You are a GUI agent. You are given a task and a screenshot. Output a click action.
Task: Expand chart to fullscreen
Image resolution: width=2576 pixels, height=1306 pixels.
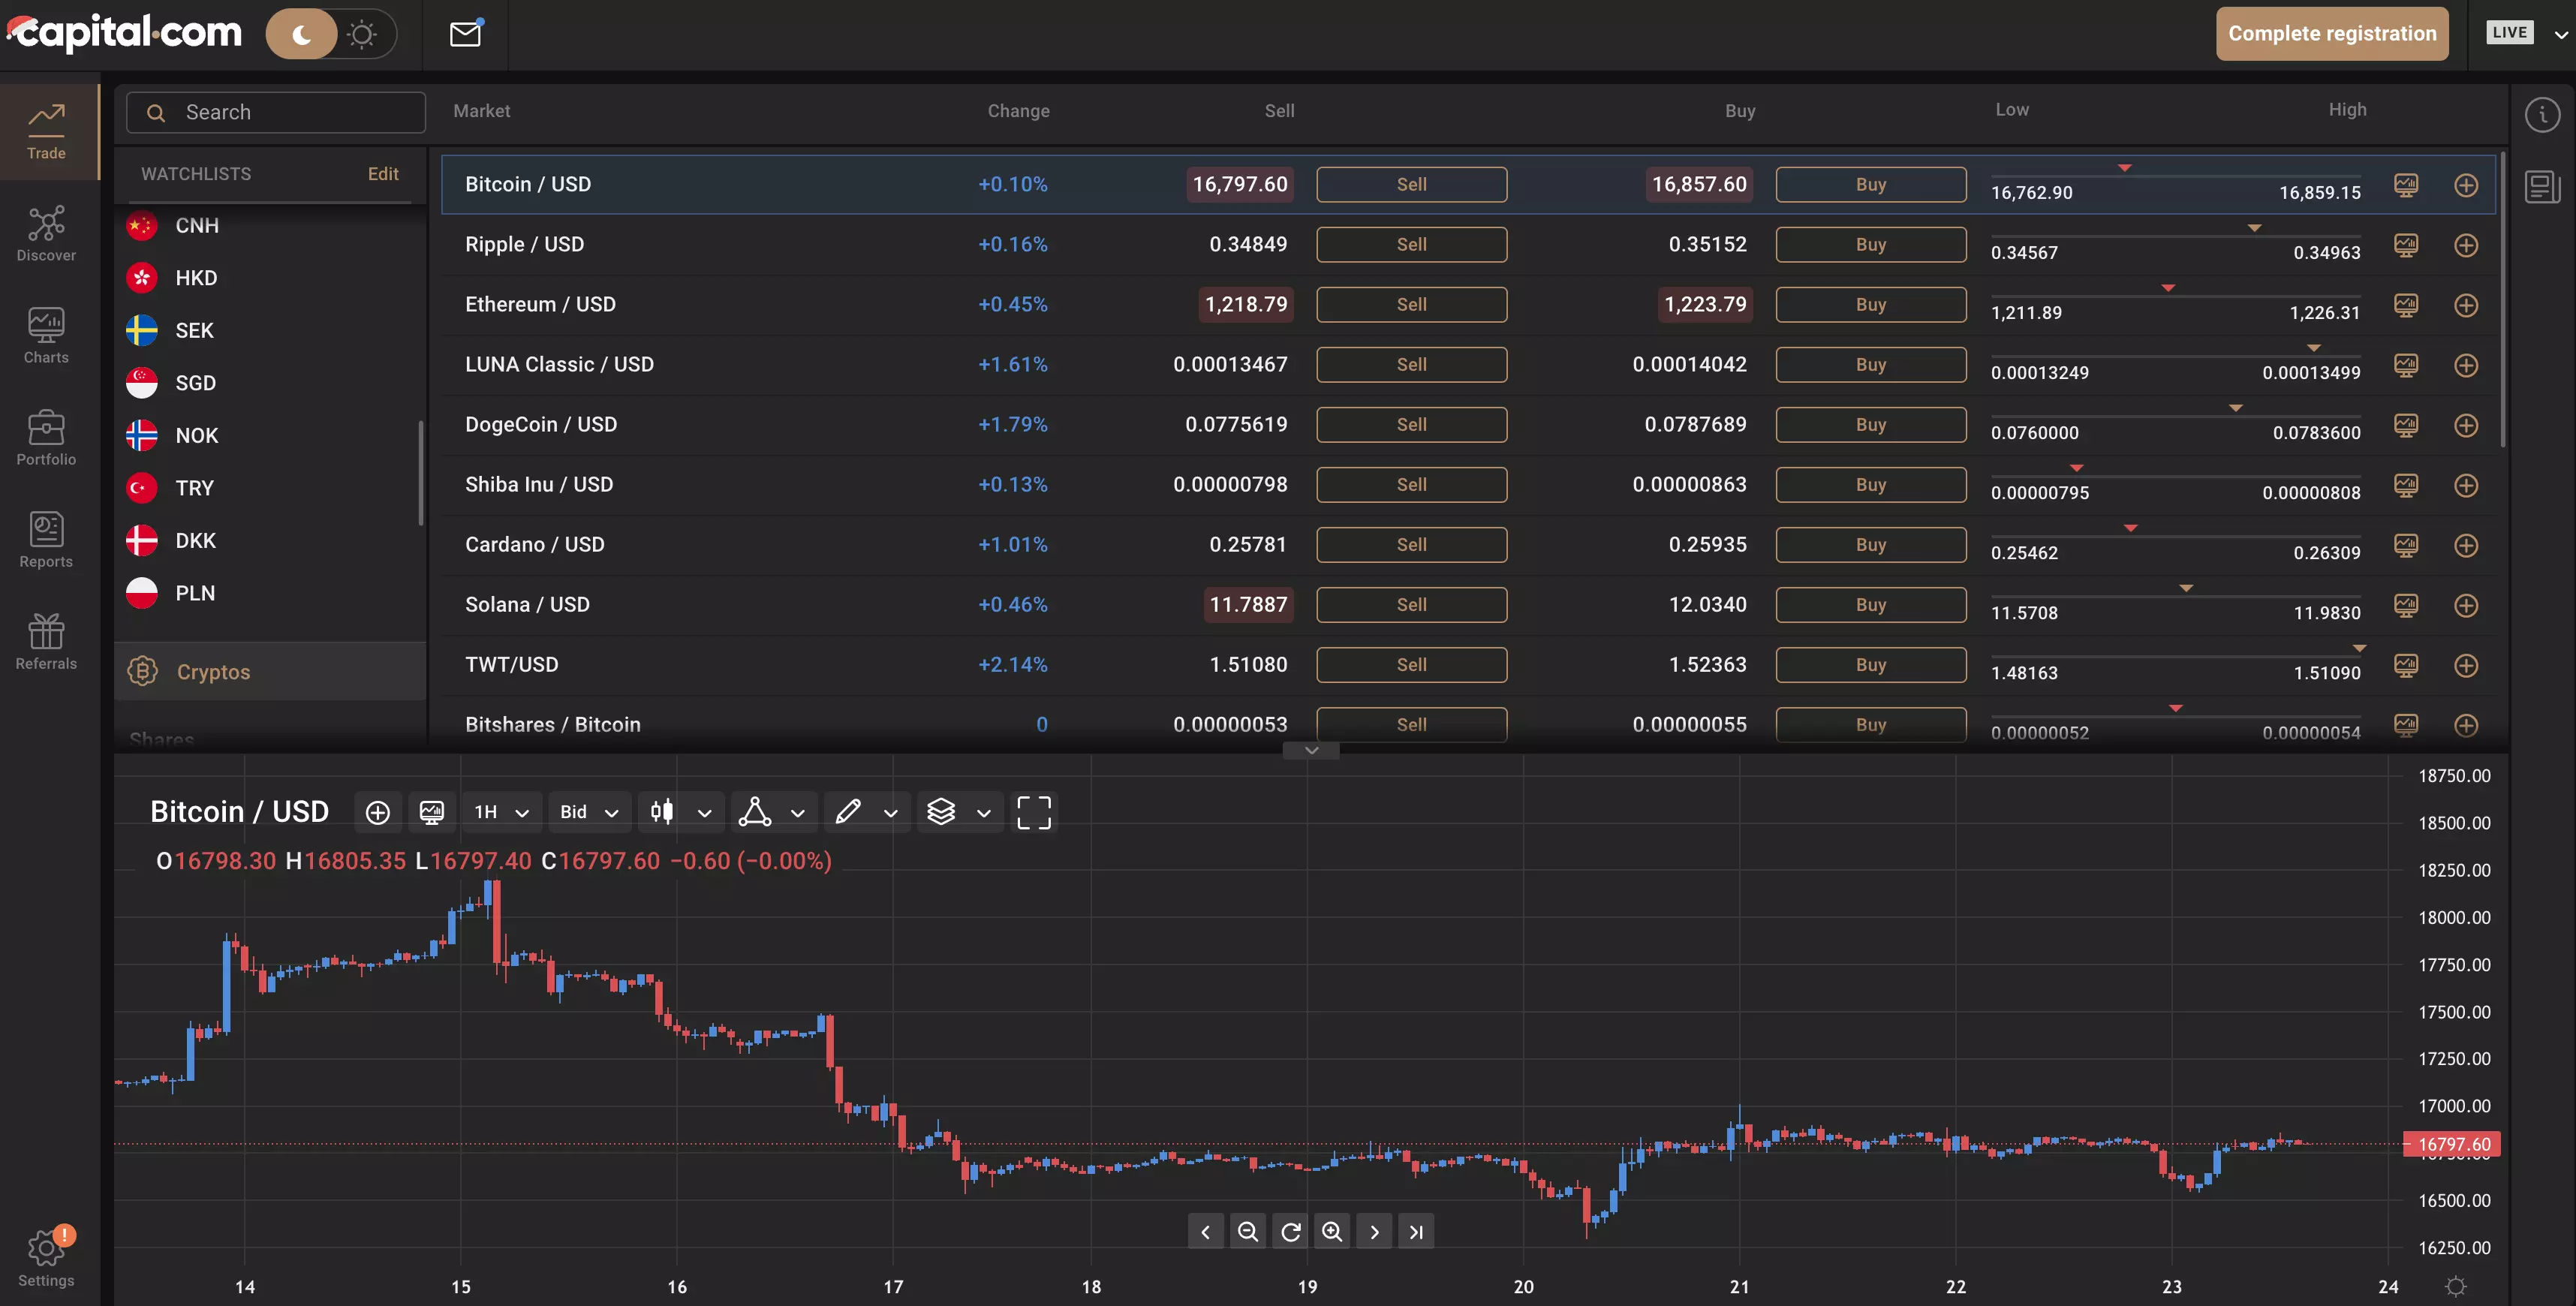1034,812
